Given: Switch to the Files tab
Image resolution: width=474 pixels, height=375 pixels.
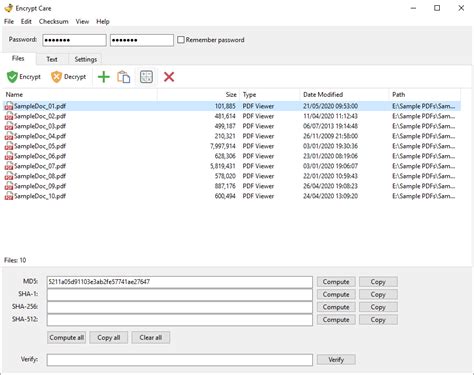Looking at the screenshot, I should point(18,59).
